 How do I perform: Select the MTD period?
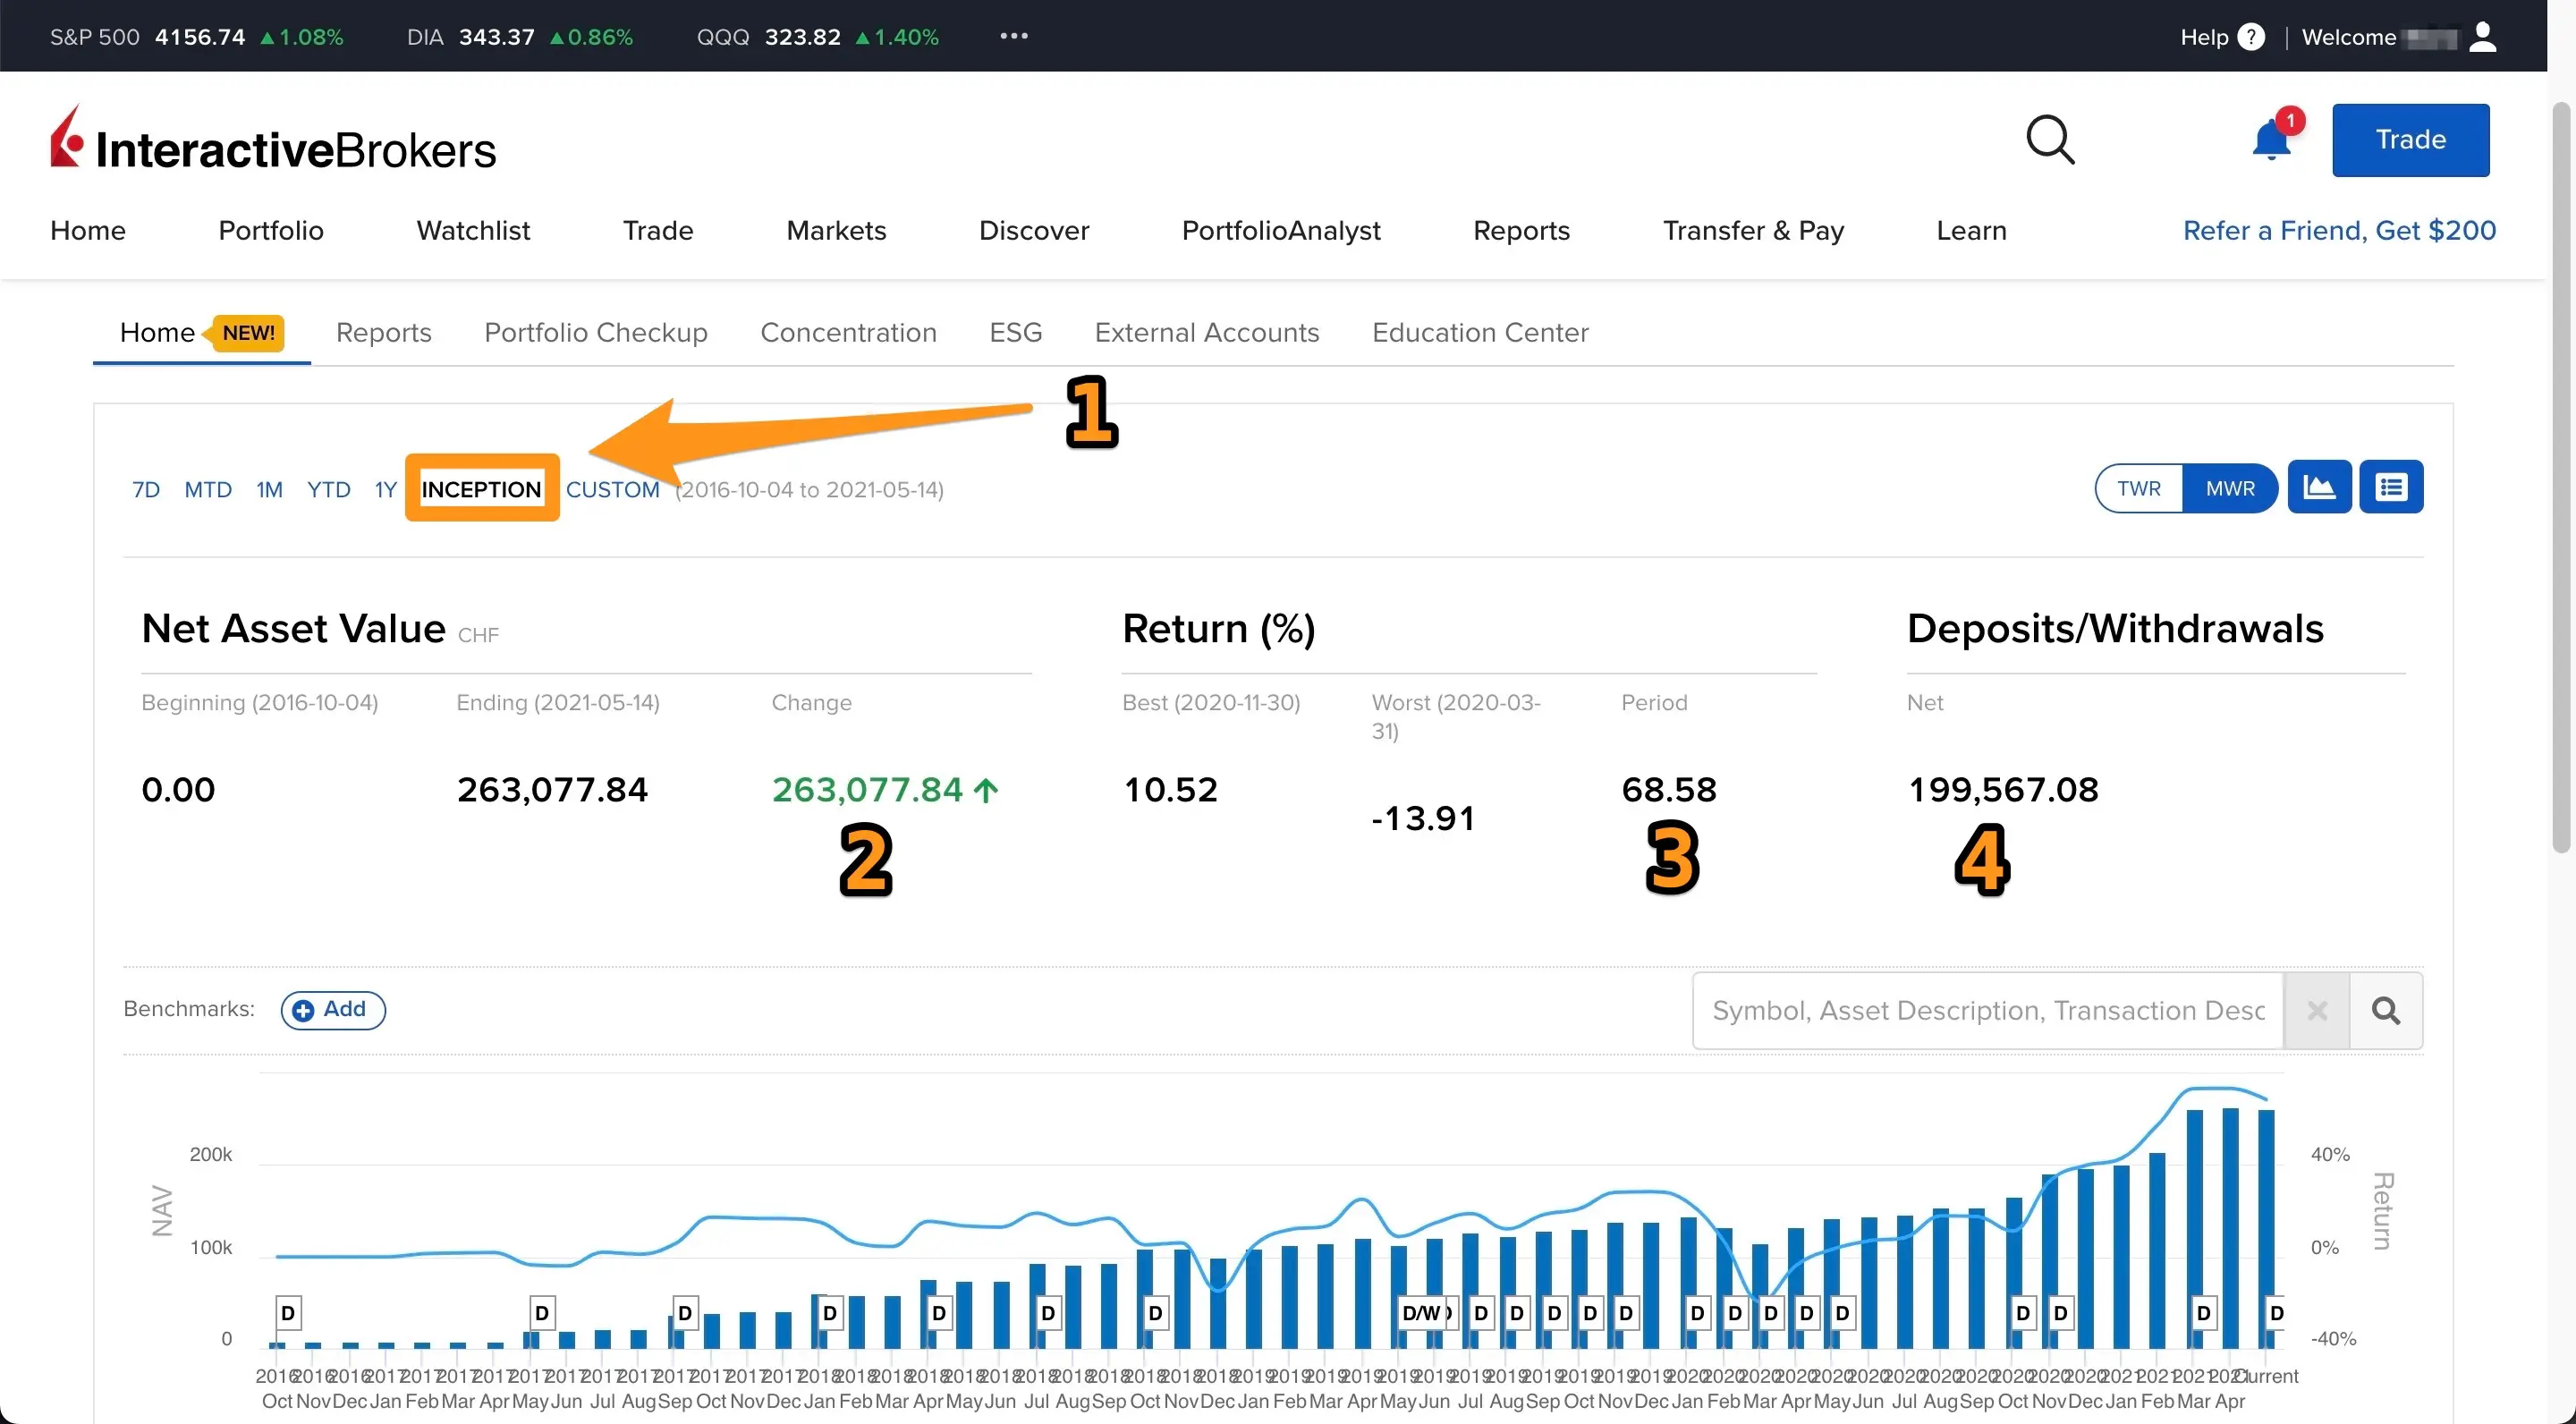[208, 489]
